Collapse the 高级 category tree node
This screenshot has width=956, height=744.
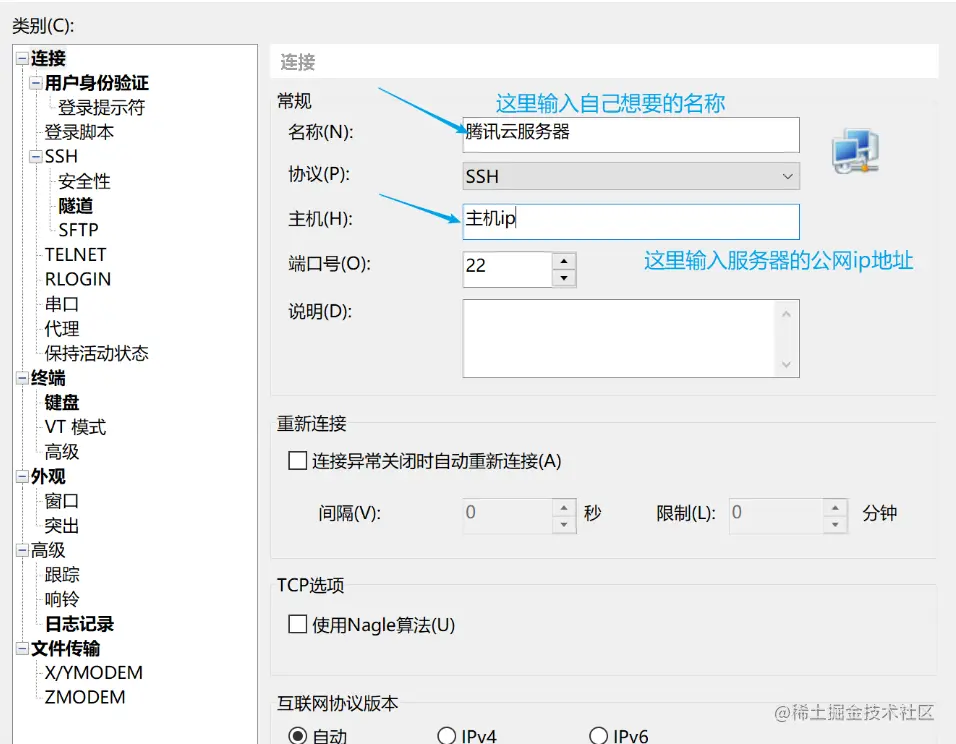(x=22, y=550)
